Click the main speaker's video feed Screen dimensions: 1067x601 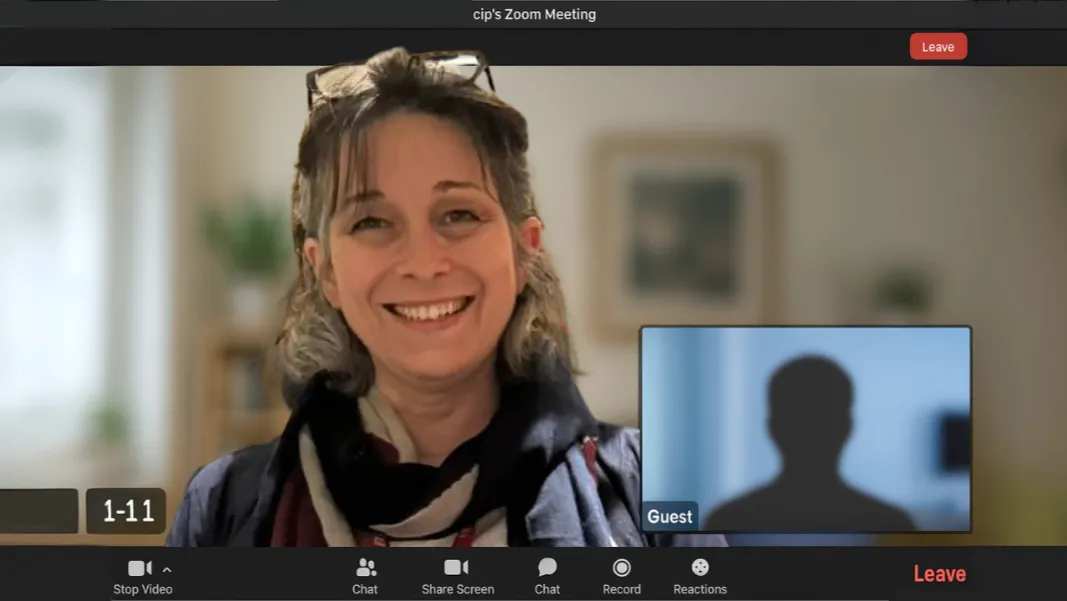(x=420, y=300)
